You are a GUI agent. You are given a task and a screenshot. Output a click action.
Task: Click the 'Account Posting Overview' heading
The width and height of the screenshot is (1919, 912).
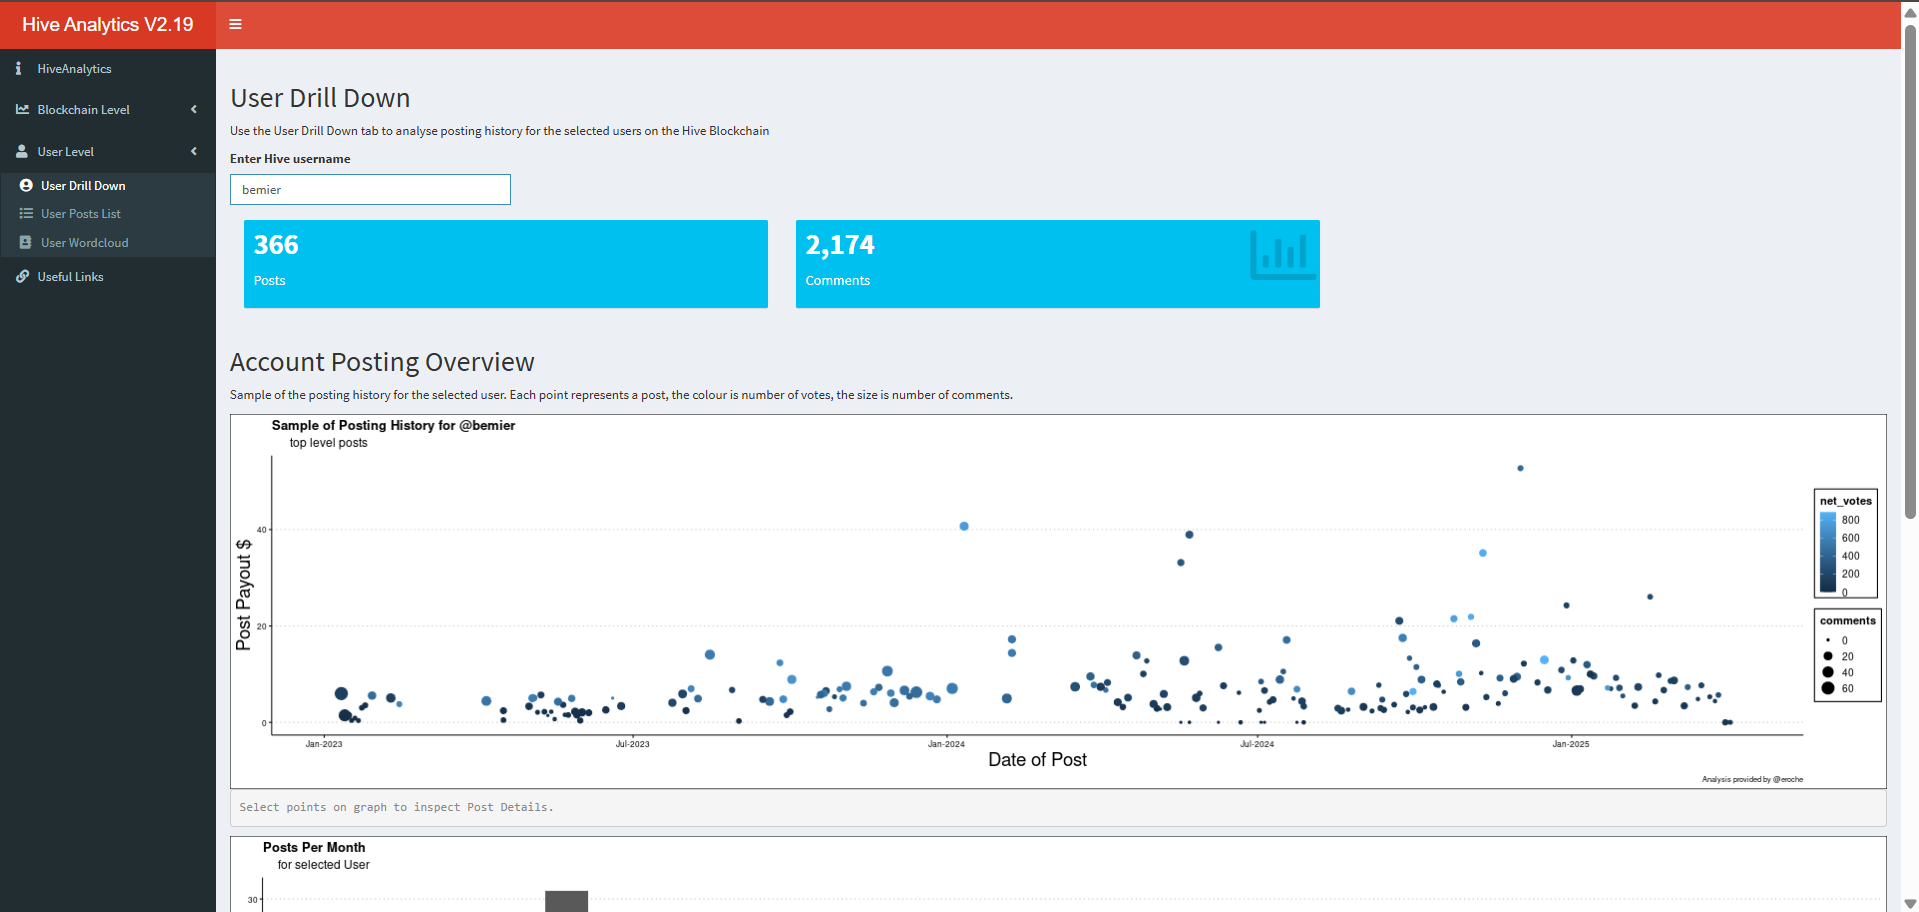[382, 362]
